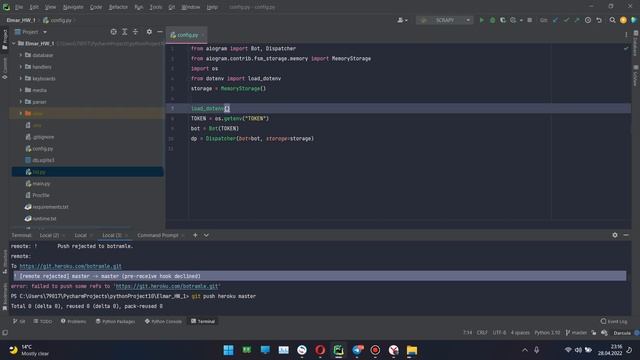
Task: Show Git history clock icon
Action: pyautogui.click(x=588, y=20)
